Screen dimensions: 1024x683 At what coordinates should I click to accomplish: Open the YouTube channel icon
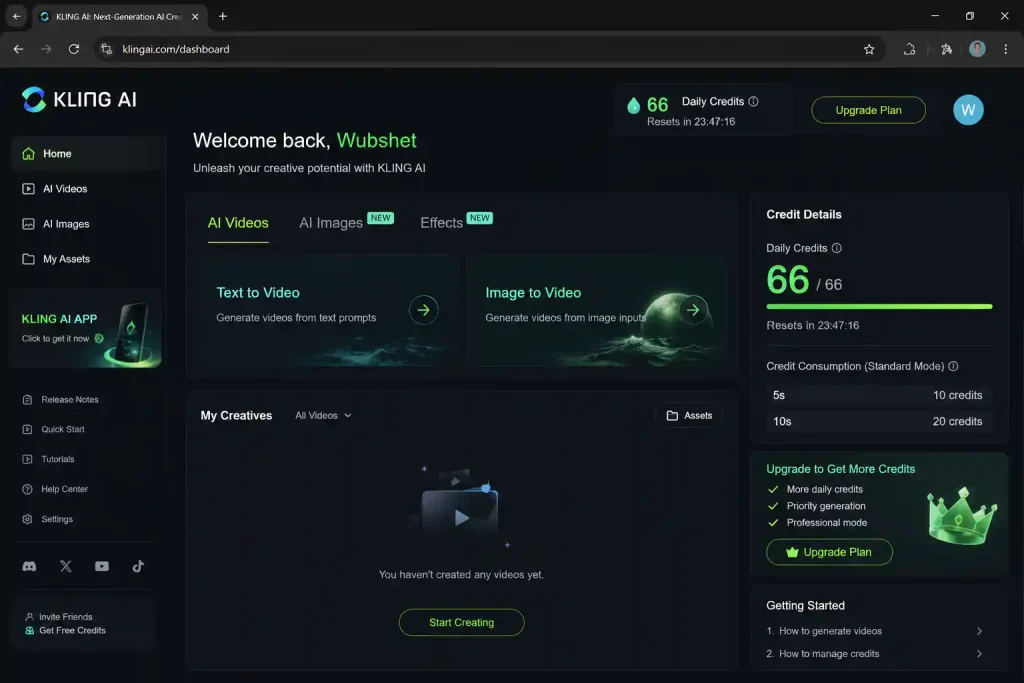coord(102,566)
